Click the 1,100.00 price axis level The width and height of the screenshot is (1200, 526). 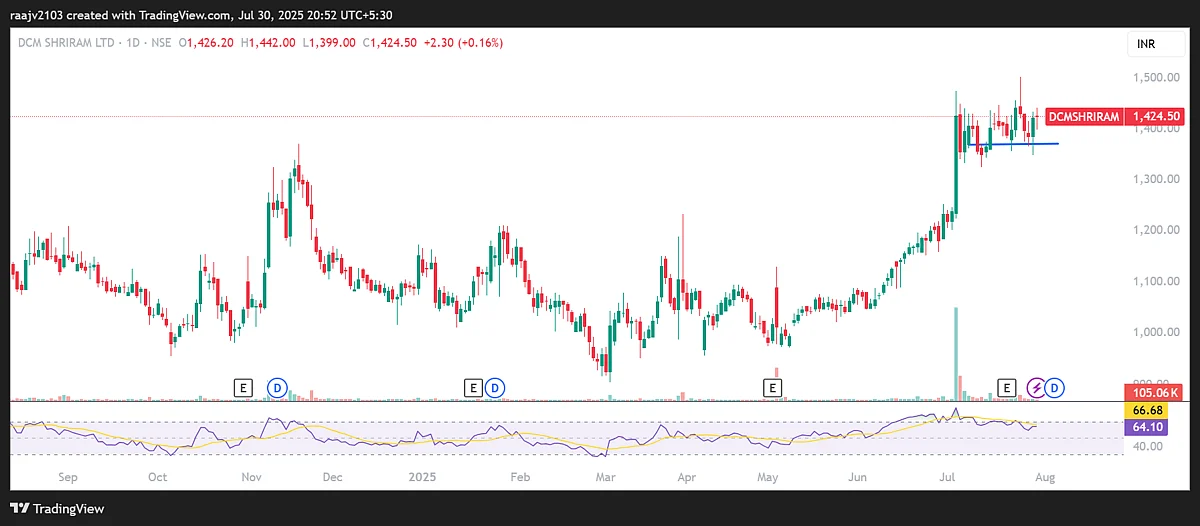pyautogui.click(x=1154, y=281)
